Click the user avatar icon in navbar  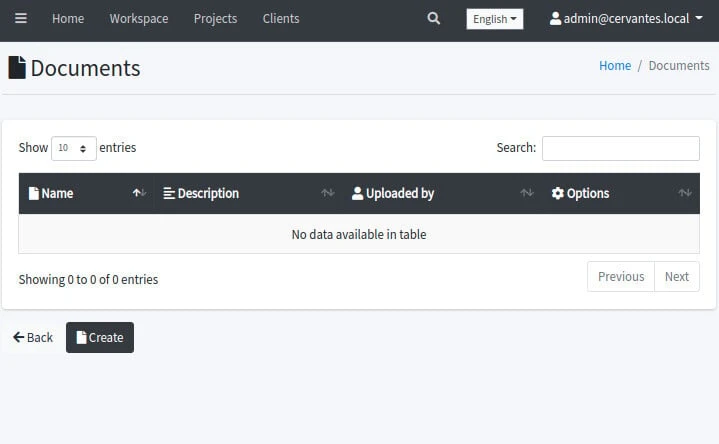coord(555,18)
